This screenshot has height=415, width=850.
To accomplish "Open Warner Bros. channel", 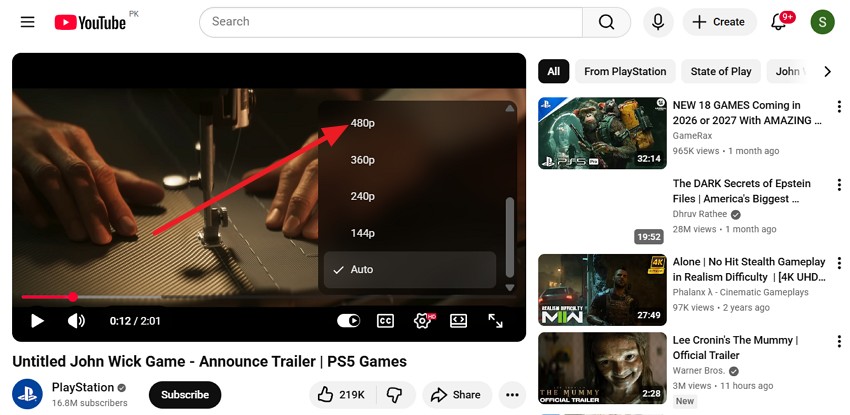I will (699, 371).
